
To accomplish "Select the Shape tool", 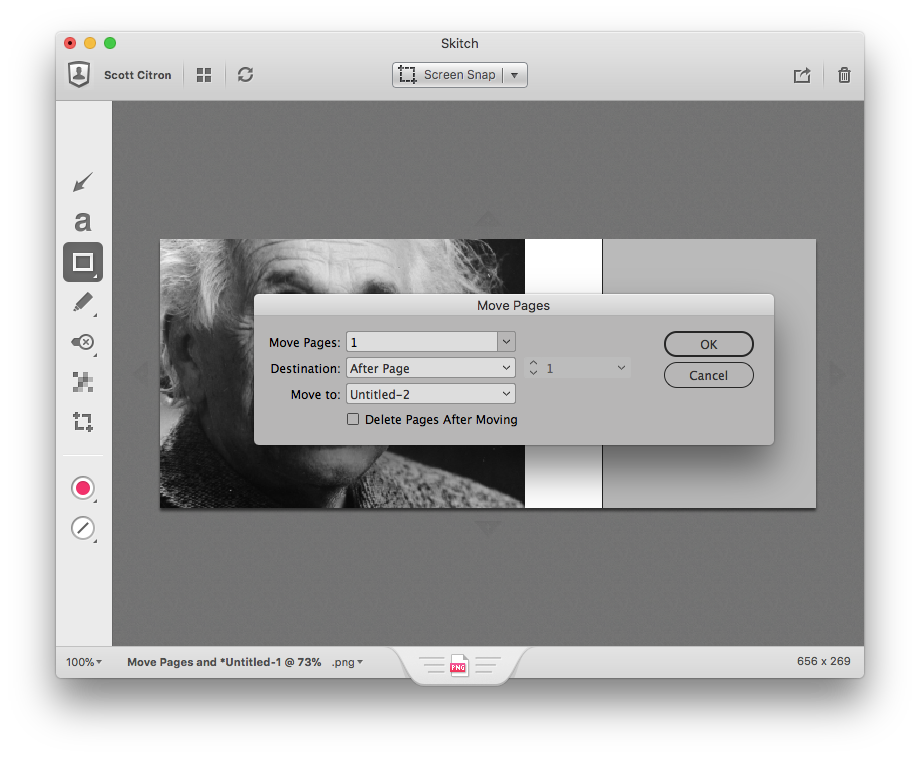I will coord(82,262).
